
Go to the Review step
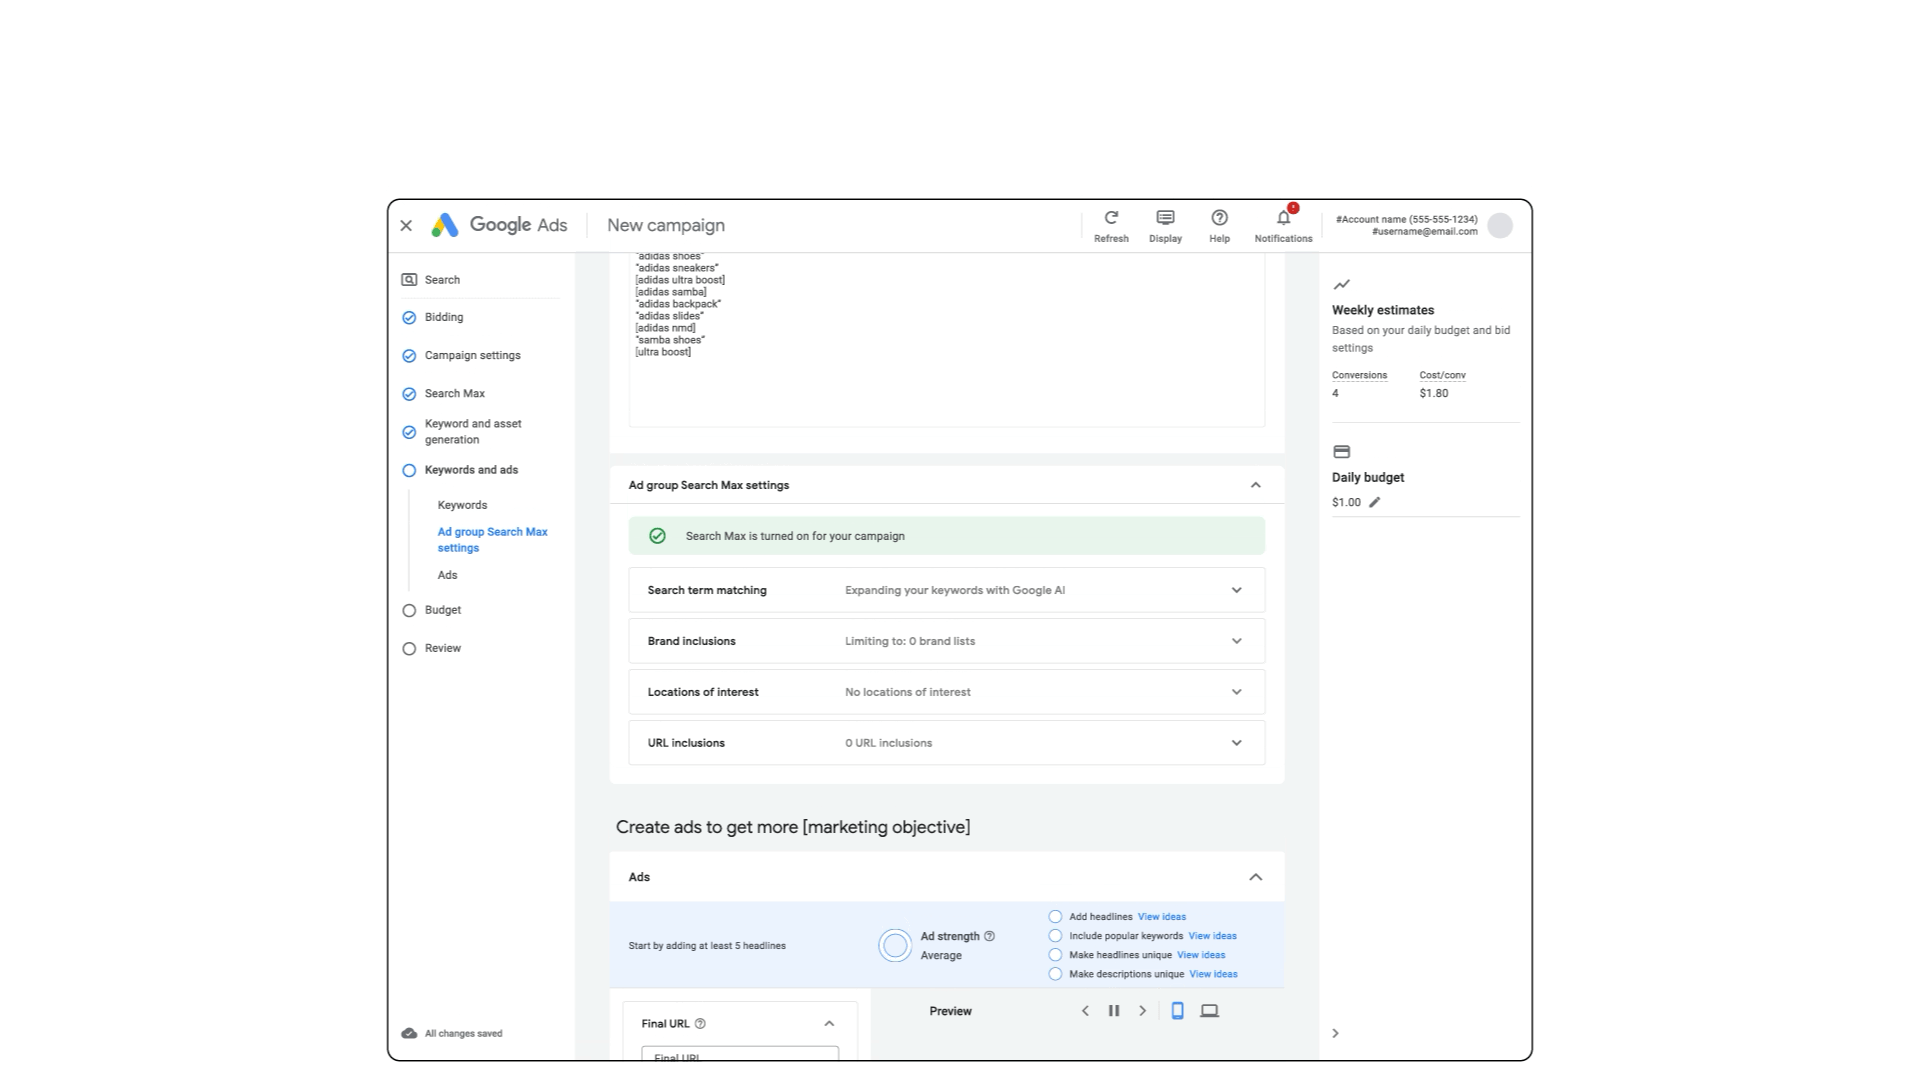point(442,648)
